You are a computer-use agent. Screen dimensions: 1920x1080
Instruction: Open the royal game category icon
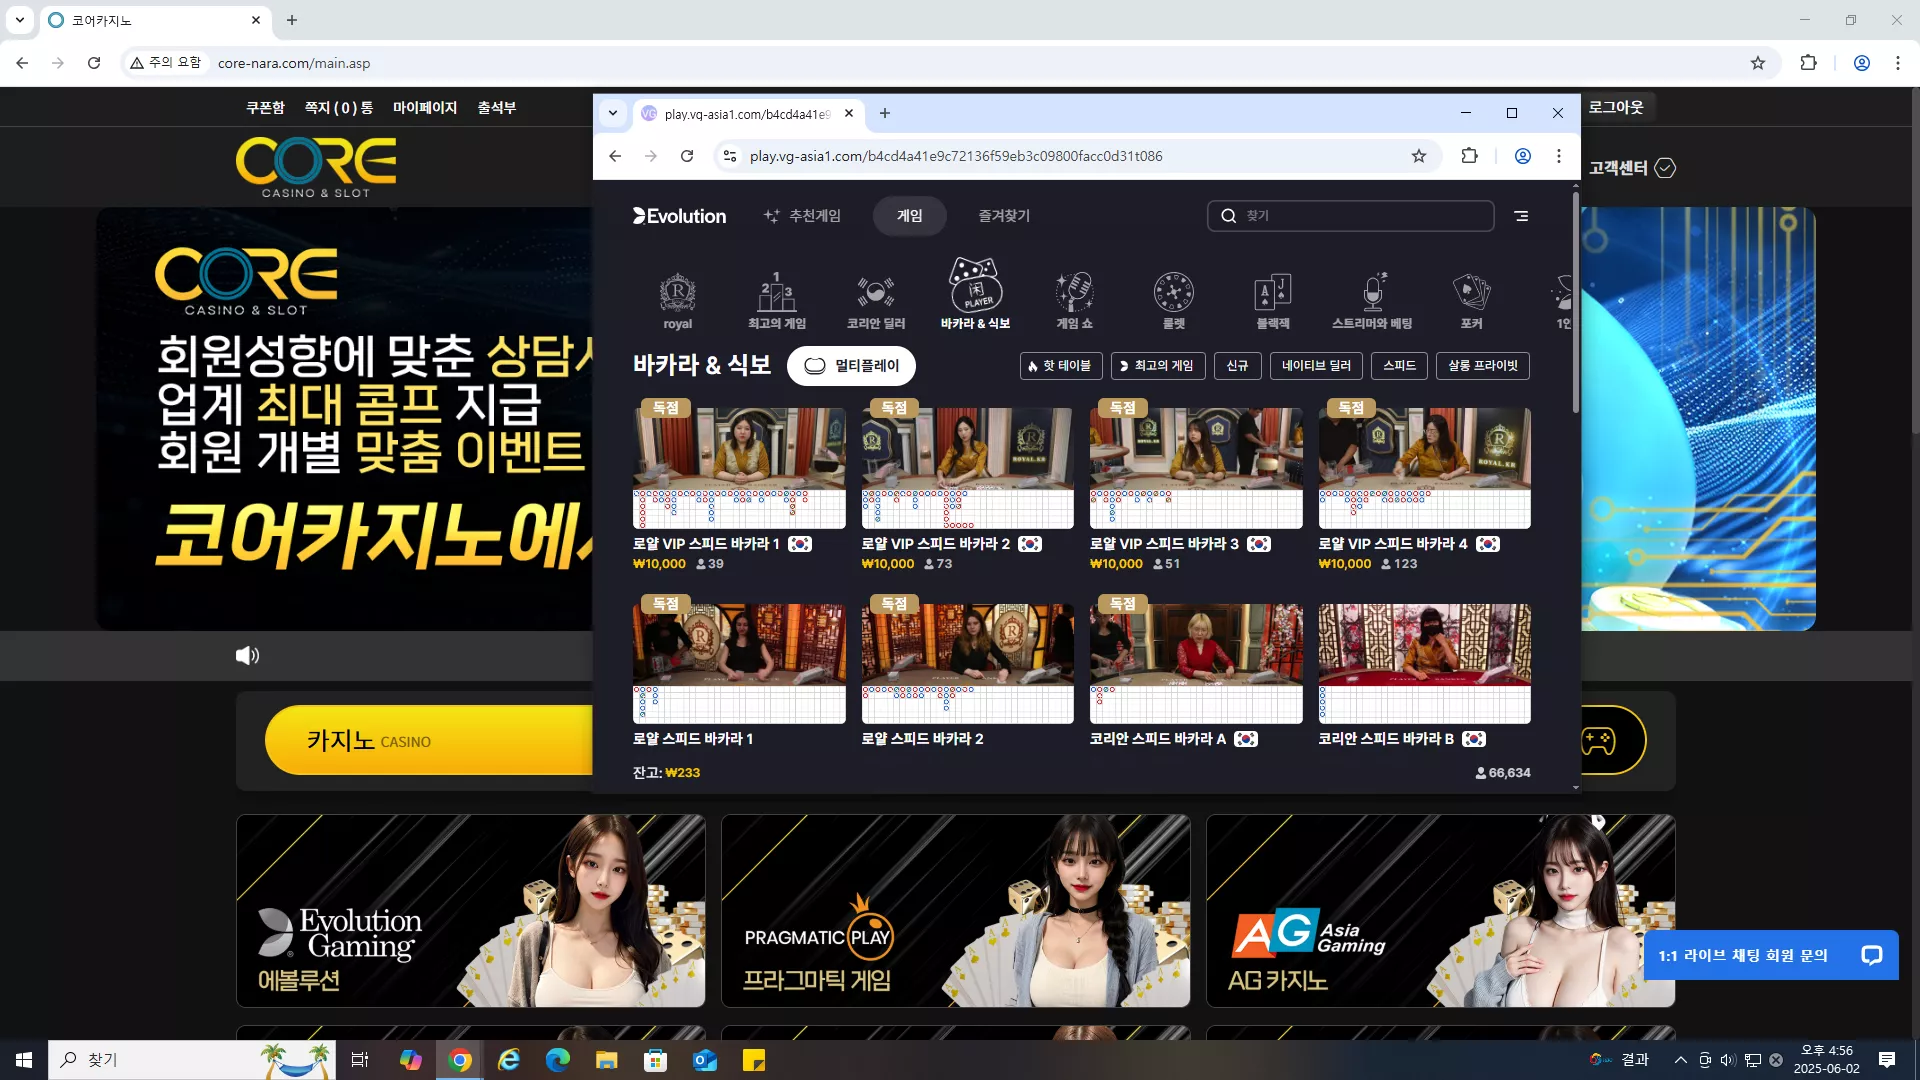coord(677,300)
